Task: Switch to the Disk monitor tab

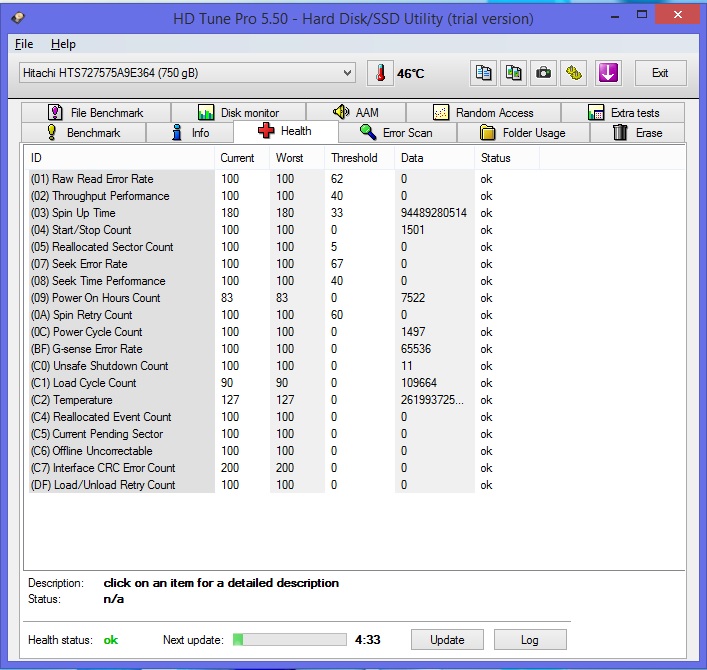Action: pos(239,112)
